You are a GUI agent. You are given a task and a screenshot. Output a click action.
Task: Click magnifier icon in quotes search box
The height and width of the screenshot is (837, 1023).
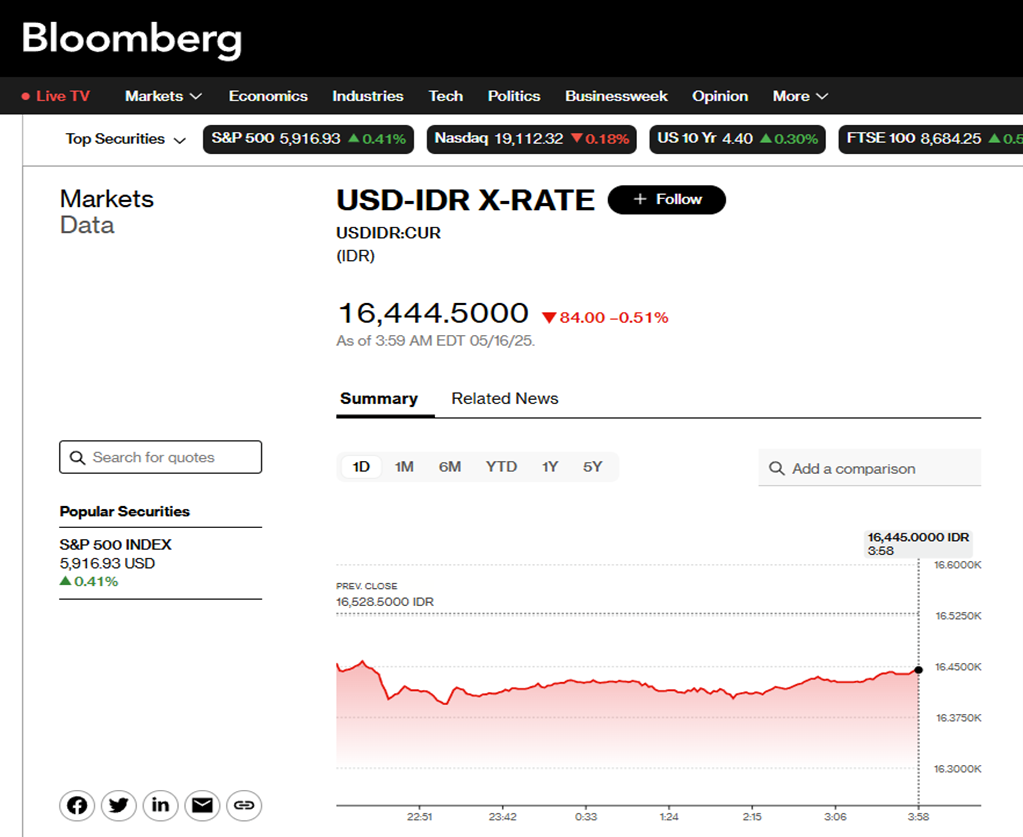point(77,457)
